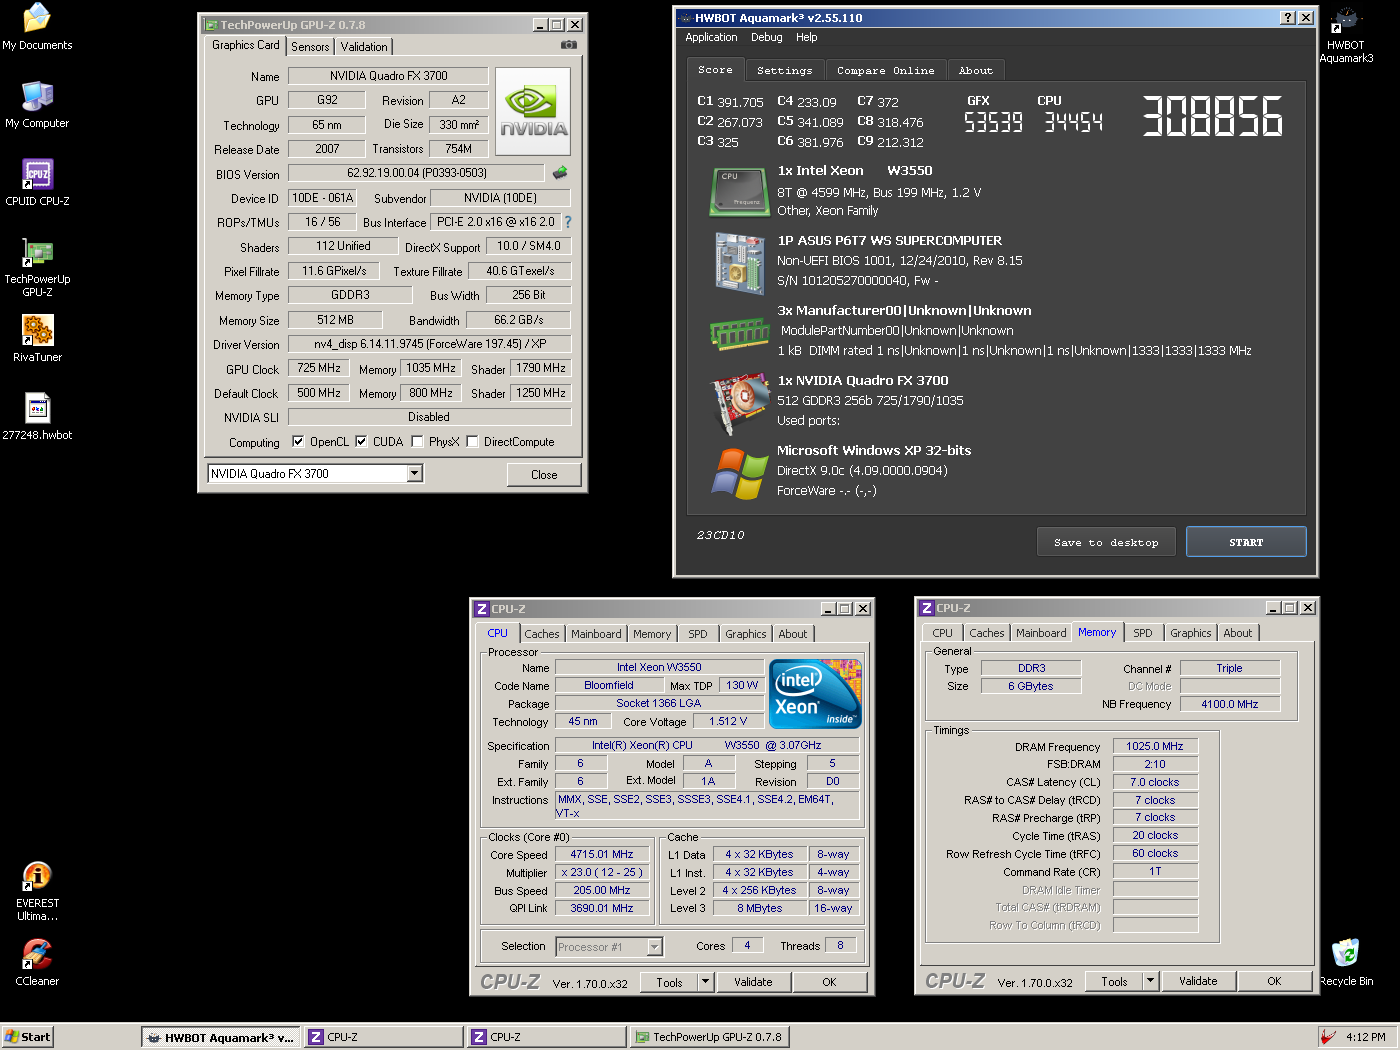Viewport: 1400px width, 1050px height.
Task: Click the right CPU-Z window title icon
Action: coord(926,608)
